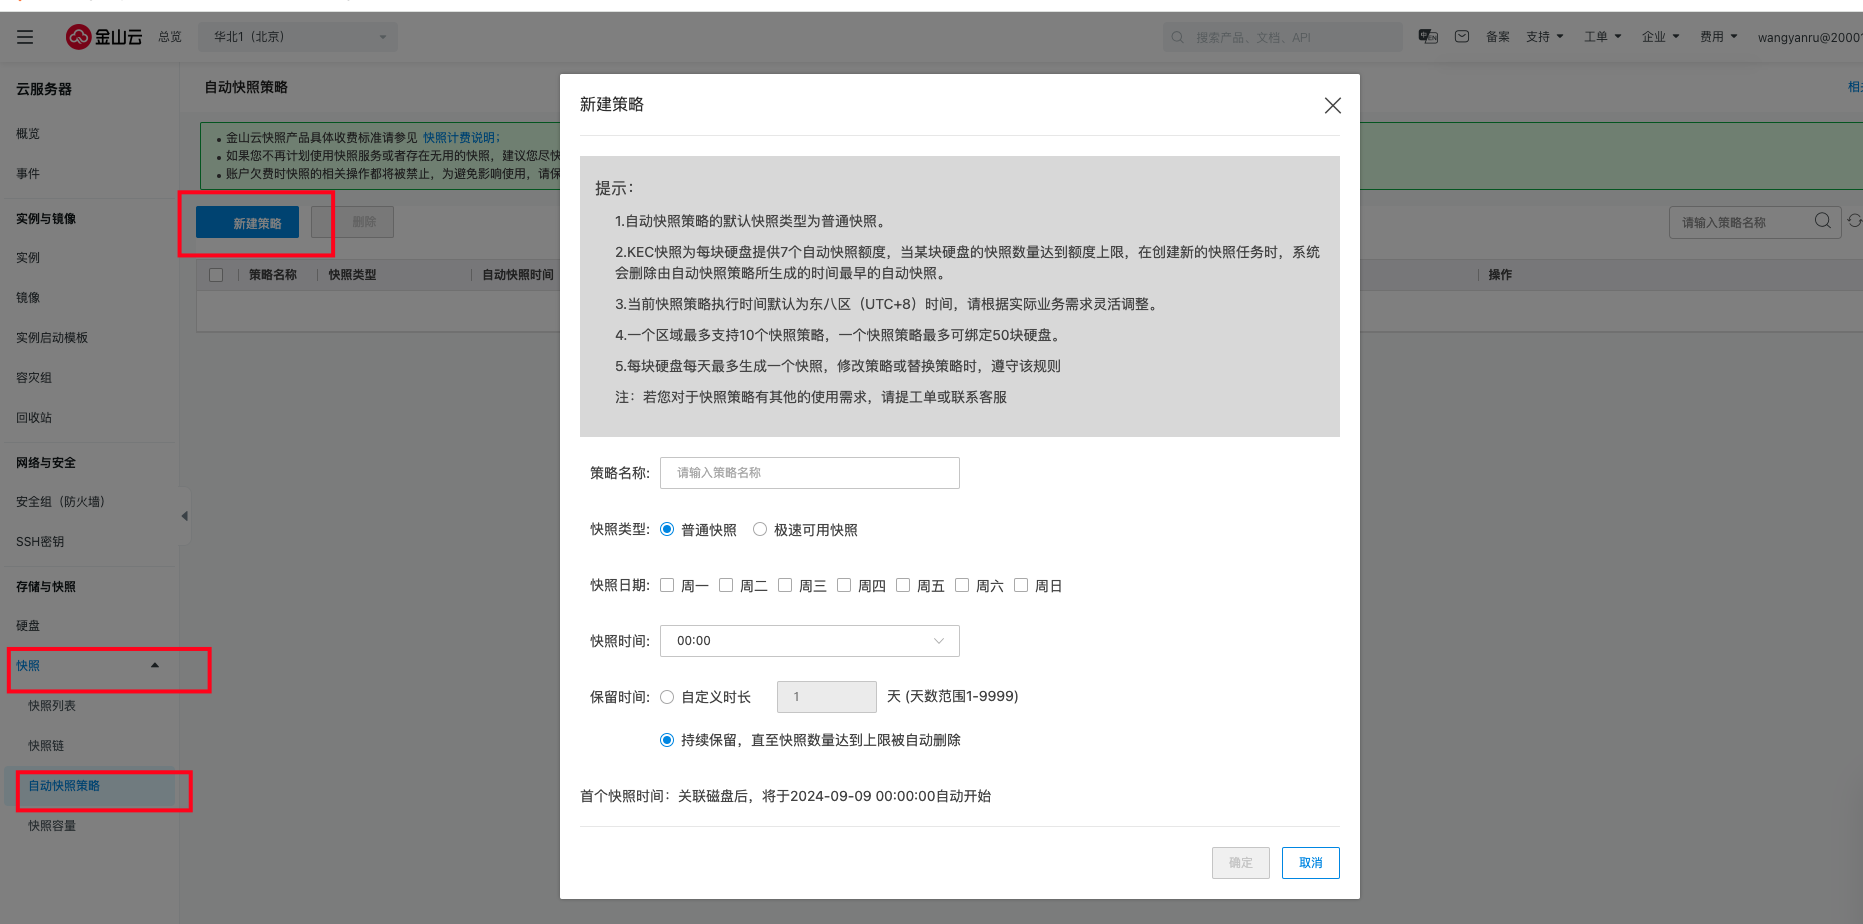Close the 新建策略 dialog with X
The width and height of the screenshot is (1863, 924).
pos(1332,106)
